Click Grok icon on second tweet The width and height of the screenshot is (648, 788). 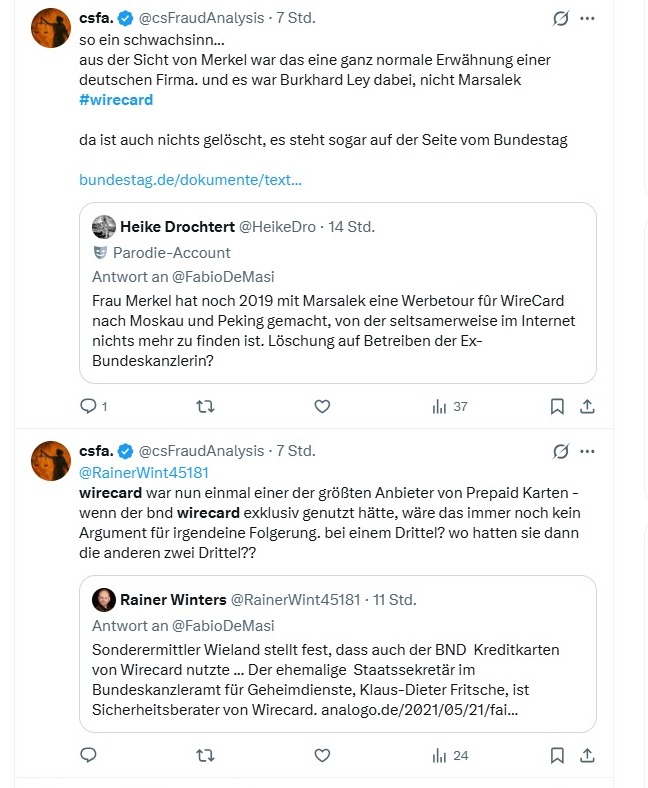[x=561, y=450]
